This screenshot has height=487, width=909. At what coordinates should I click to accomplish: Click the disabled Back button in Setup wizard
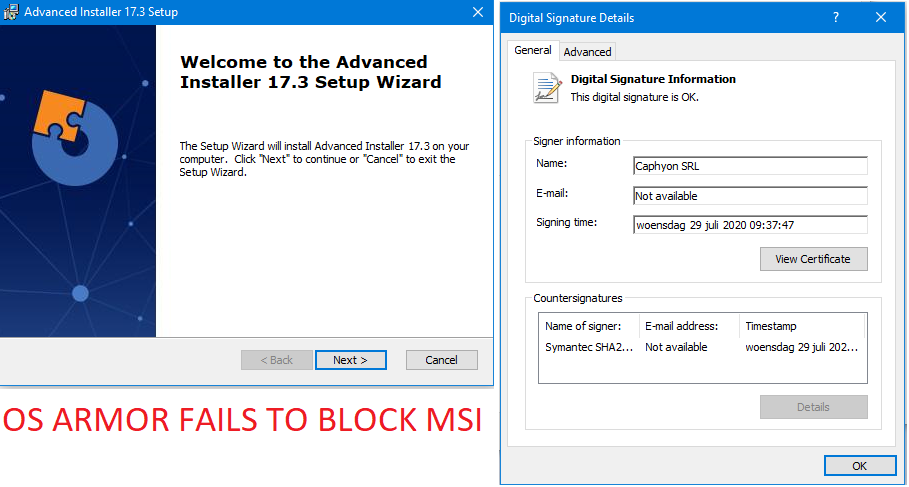(x=277, y=360)
